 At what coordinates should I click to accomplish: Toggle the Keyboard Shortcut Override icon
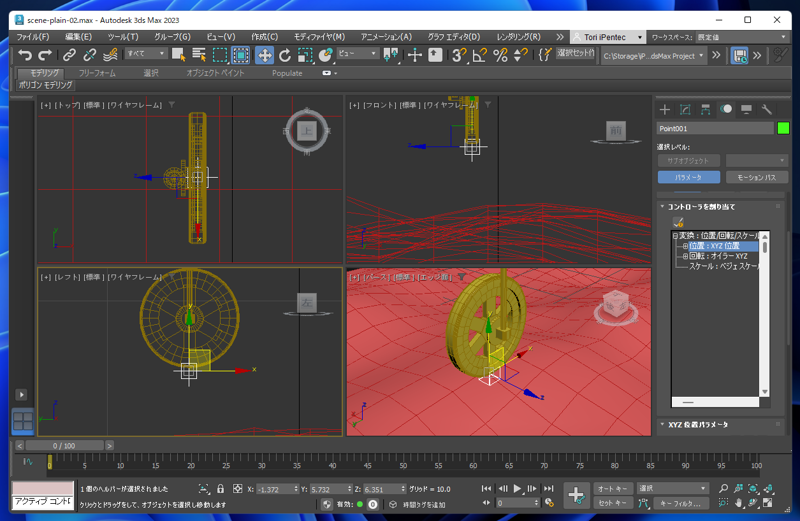(x=435, y=55)
